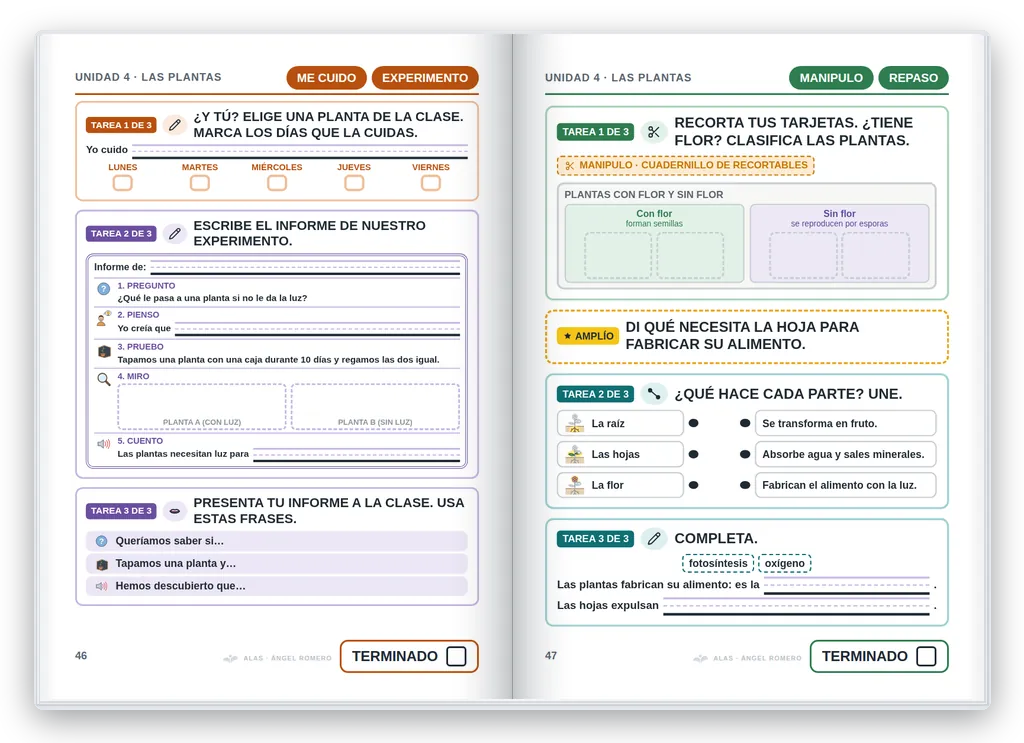Check the MARTES box
The height and width of the screenshot is (743, 1024).
tap(200, 183)
